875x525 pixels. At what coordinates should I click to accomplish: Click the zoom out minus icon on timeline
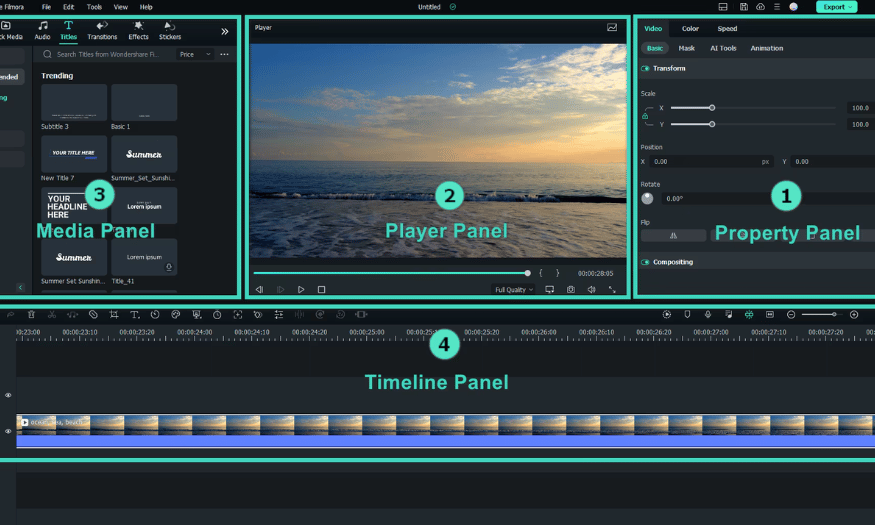791,315
